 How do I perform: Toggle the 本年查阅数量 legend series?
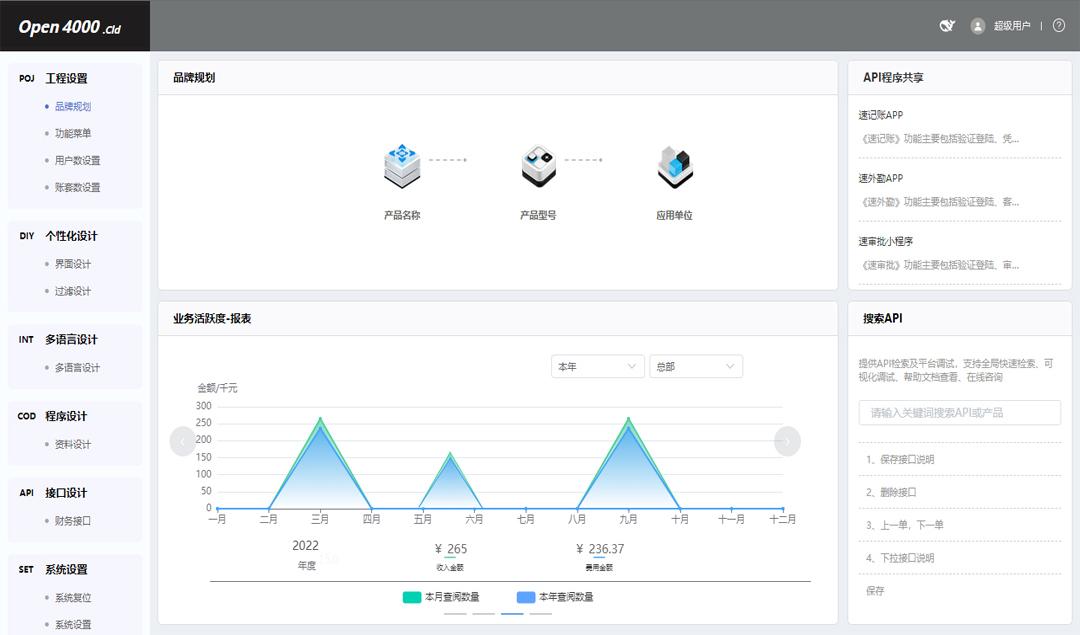tap(555, 597)
